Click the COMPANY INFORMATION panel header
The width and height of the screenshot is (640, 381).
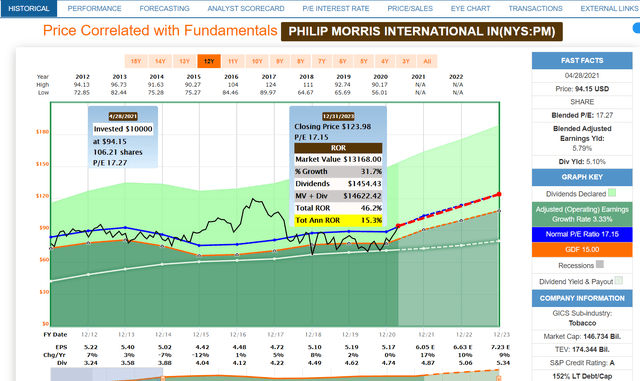582,299
